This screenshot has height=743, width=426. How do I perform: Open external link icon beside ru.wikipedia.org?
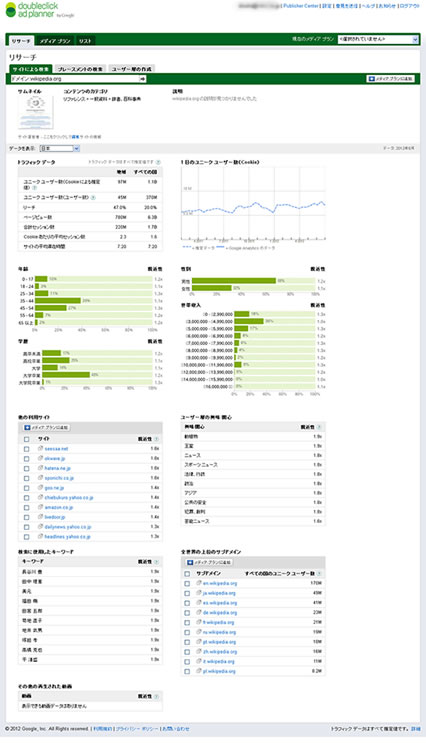199,632
